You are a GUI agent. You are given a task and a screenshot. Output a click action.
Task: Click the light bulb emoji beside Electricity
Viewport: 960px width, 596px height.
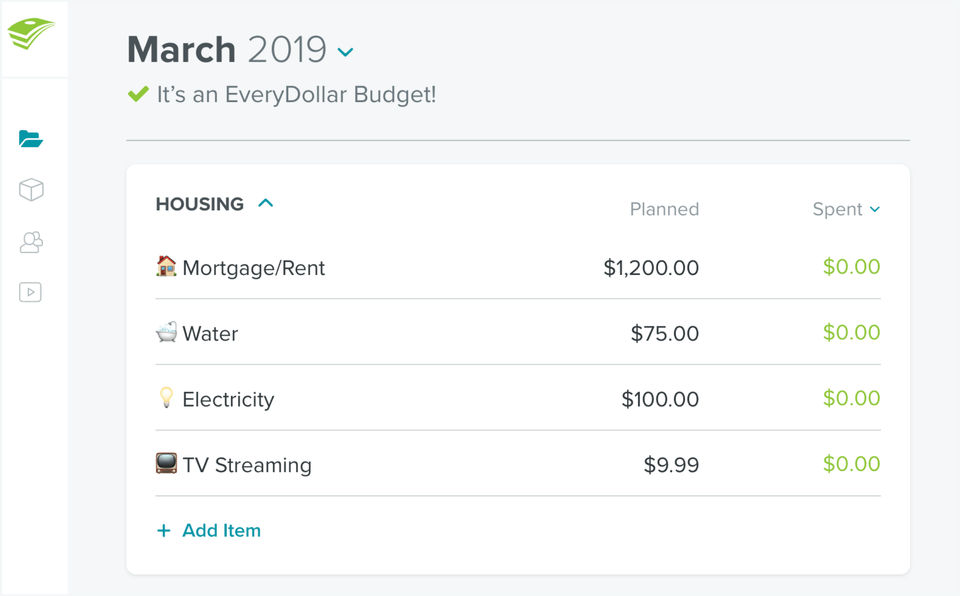click(x=166, y=398)
